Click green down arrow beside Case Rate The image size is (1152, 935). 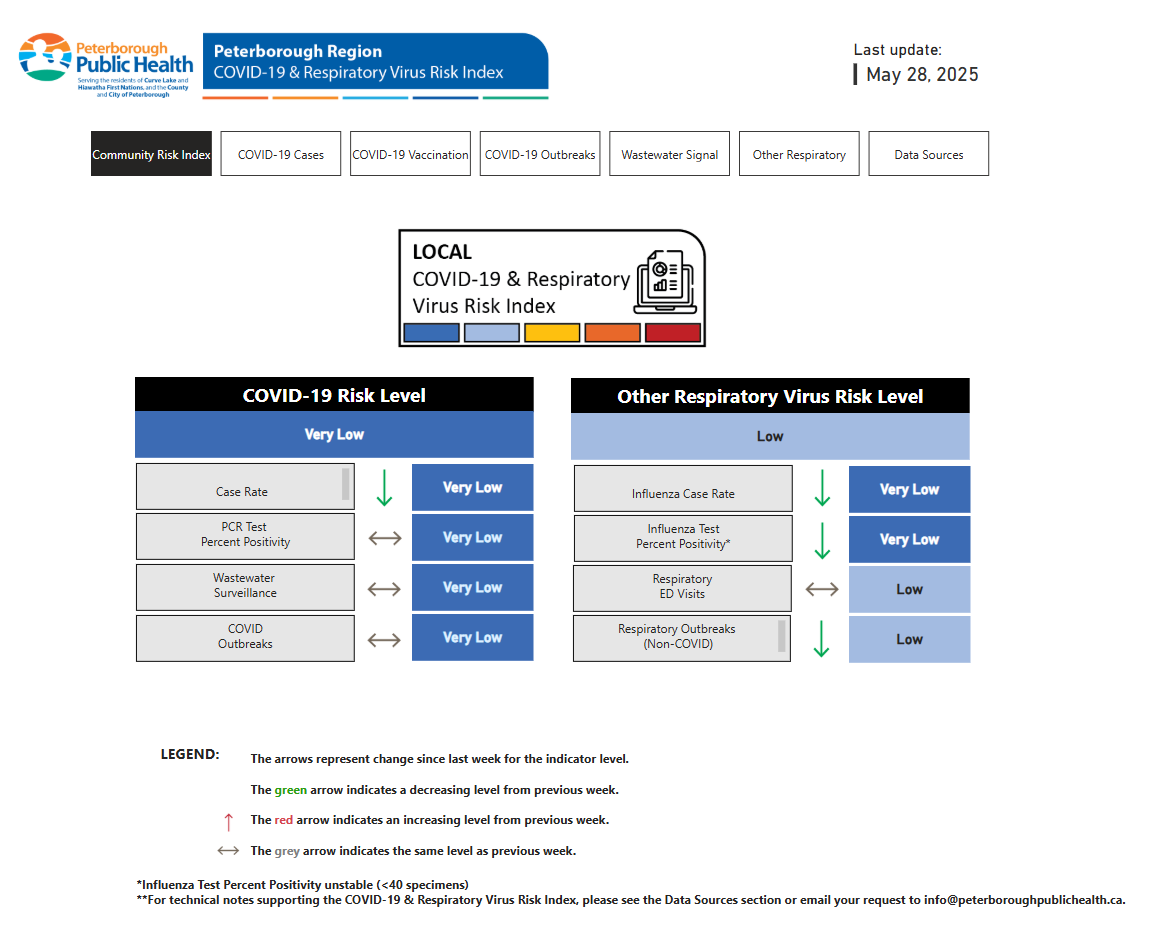[384, 488]
